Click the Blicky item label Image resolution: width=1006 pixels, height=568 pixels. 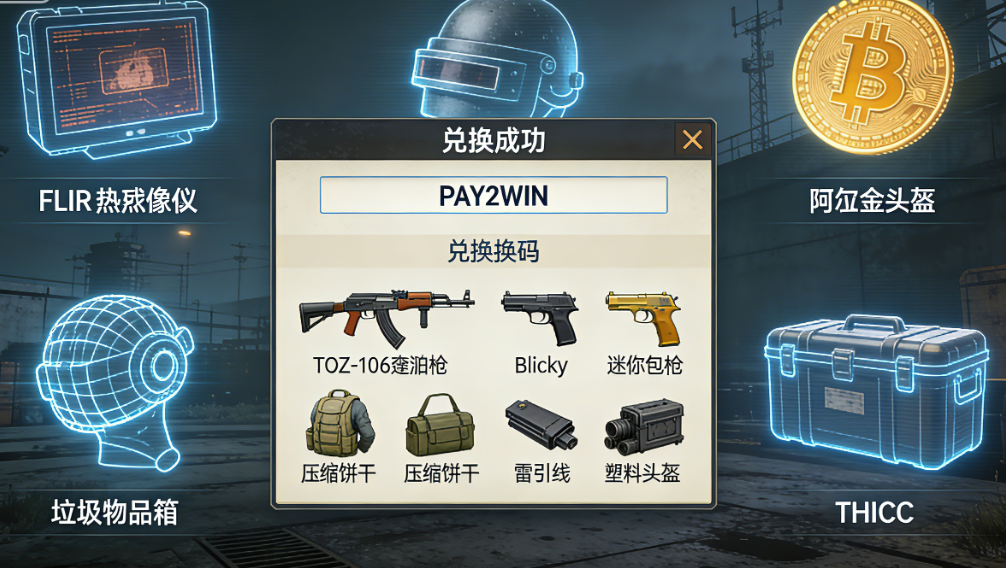click(x=541, y=365)
